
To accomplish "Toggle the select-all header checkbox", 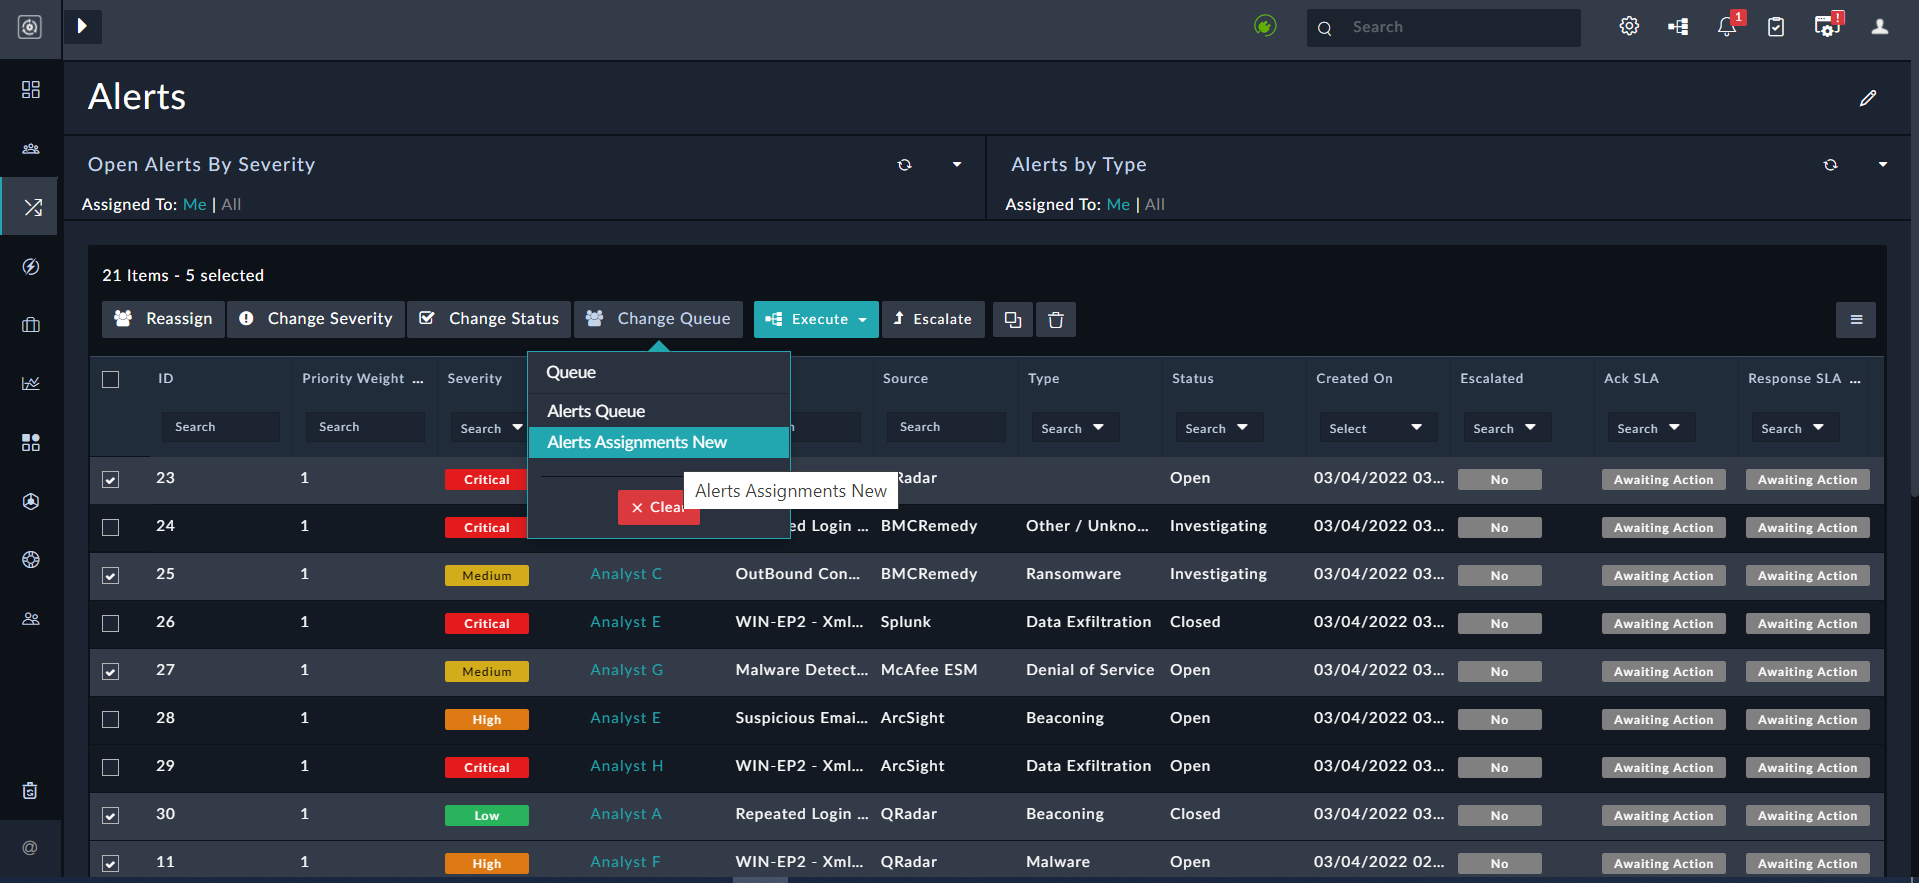I will tap(111, 380).
